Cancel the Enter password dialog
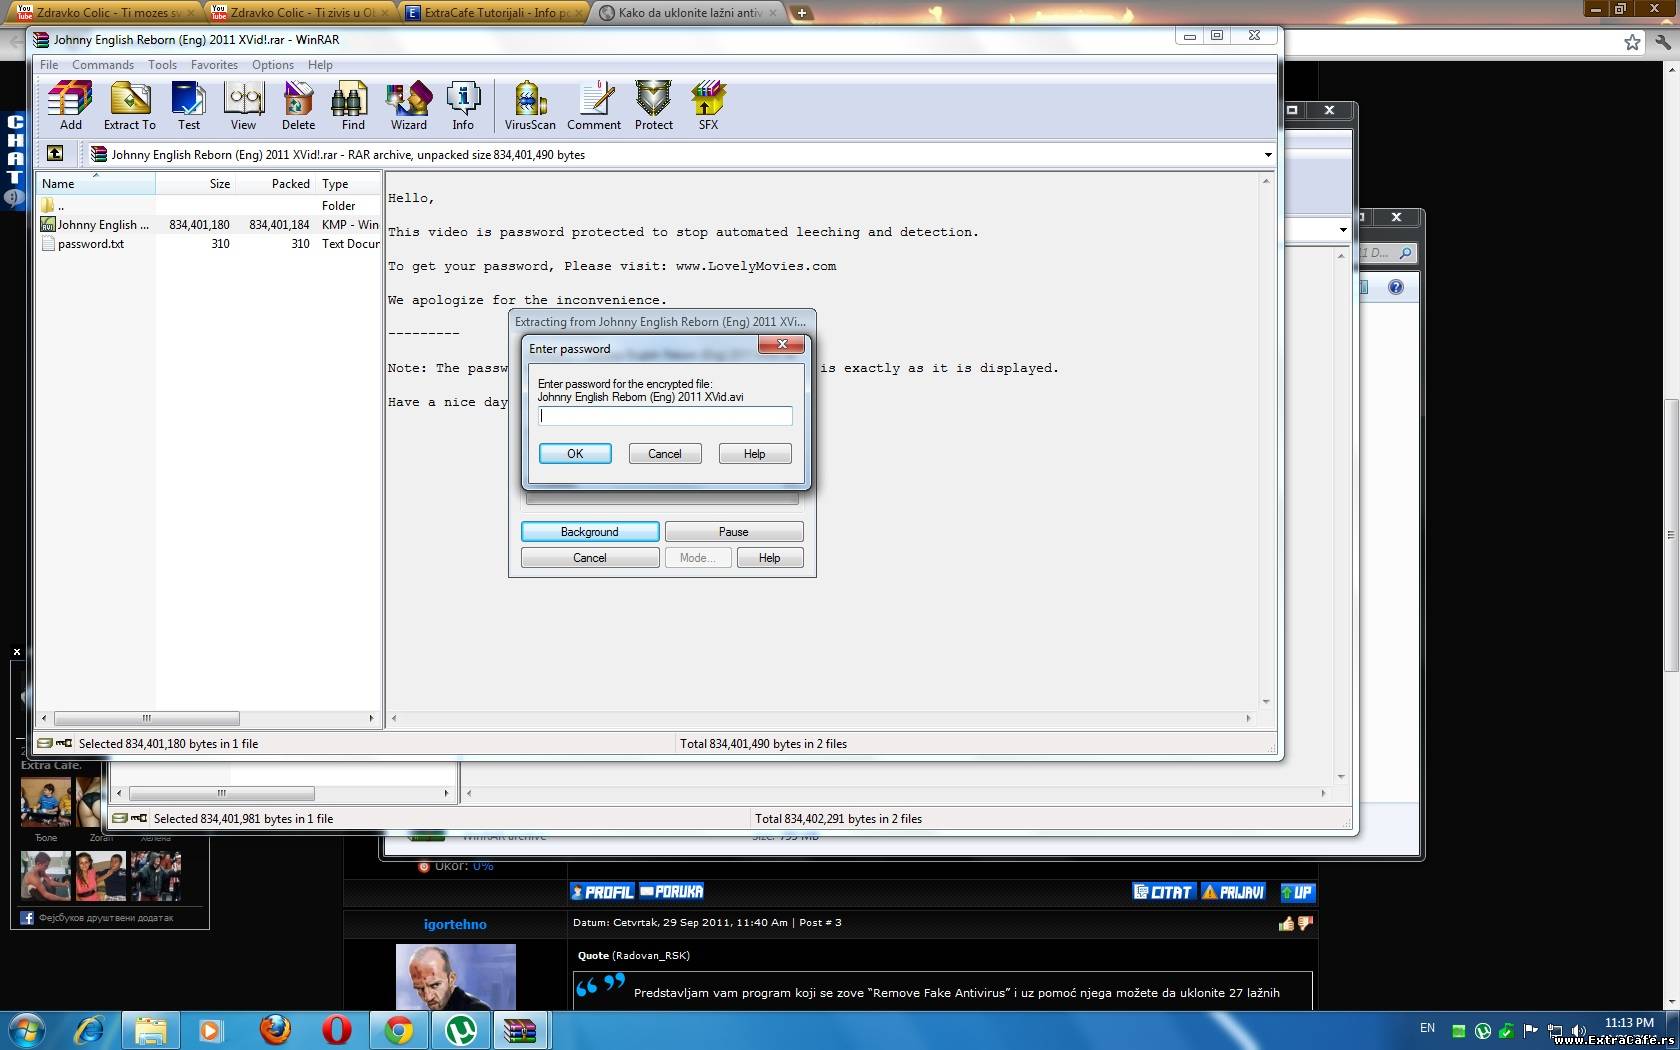 click(x=665, y=454)
